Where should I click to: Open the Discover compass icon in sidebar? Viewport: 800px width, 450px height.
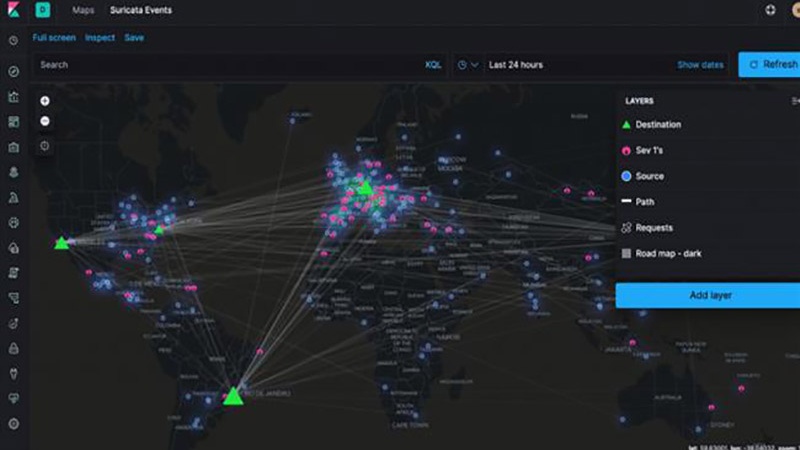[14, 72]
